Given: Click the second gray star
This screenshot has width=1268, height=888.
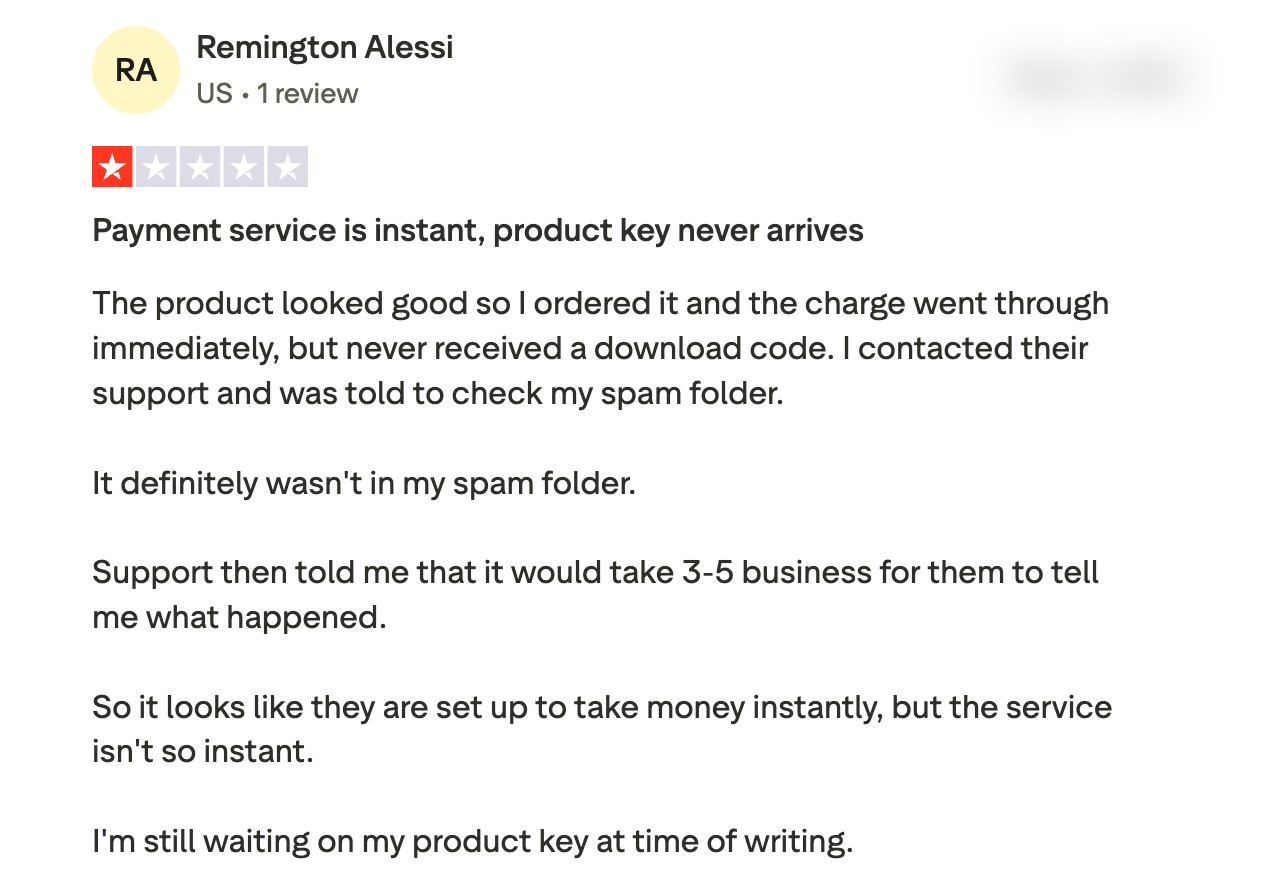Looking at the screenshot, I should point(156,167).
